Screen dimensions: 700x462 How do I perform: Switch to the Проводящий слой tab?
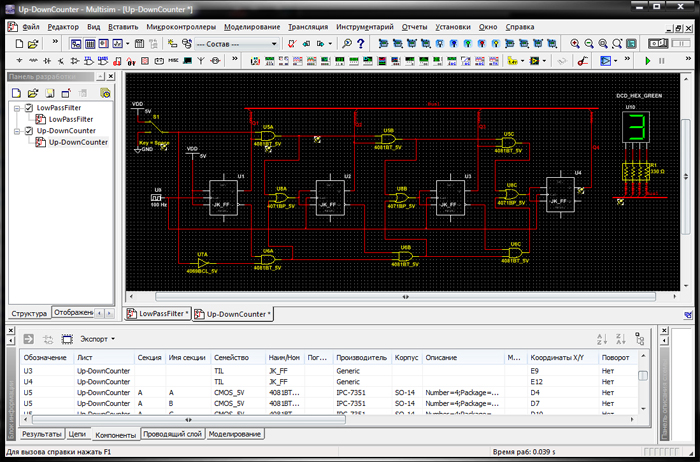[173, 434]
